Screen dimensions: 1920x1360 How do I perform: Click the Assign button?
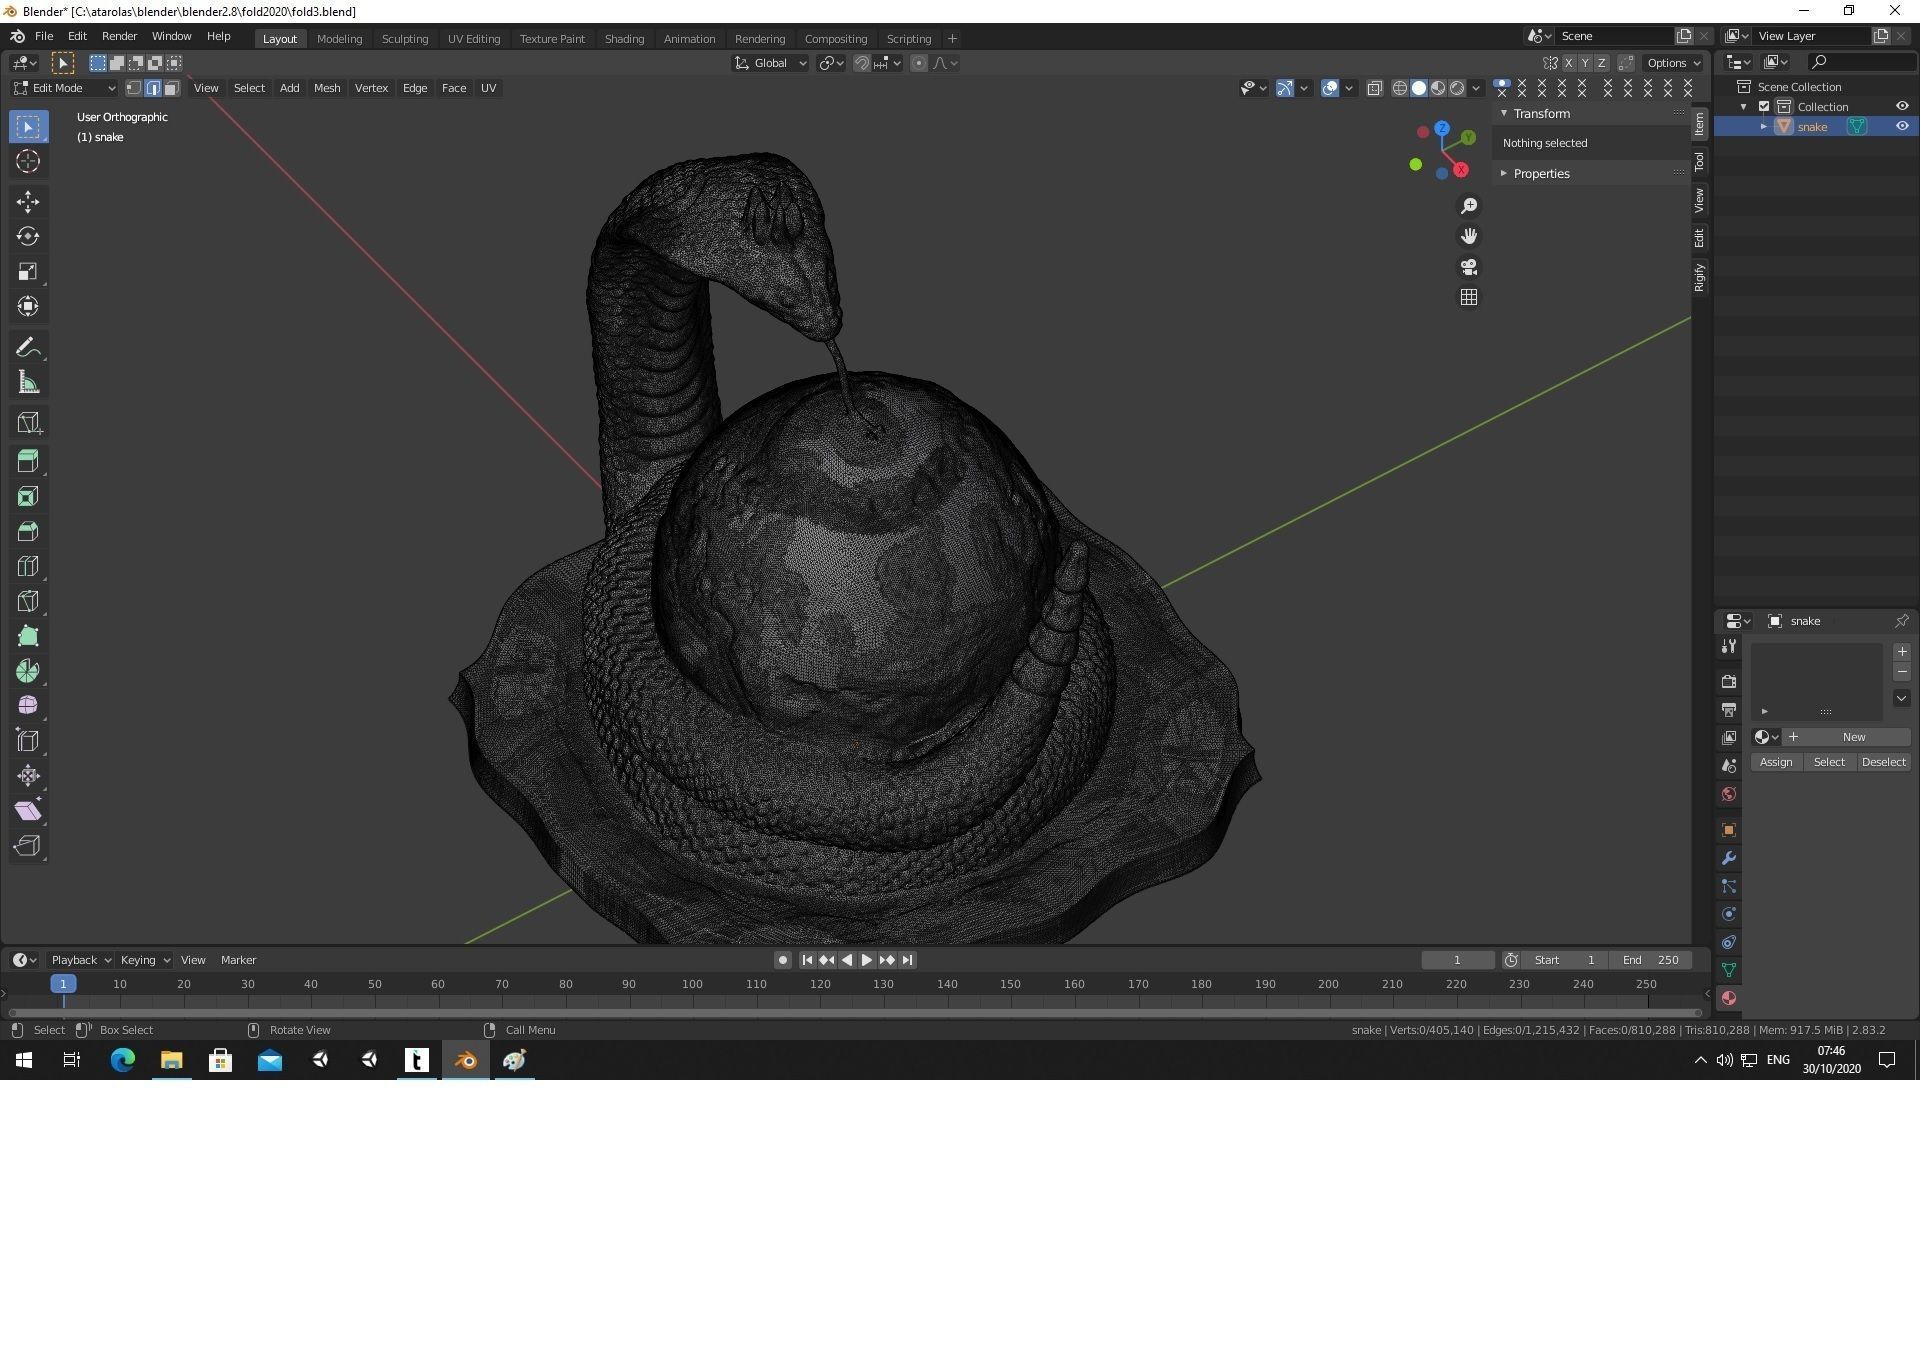tap(1776, 762)
